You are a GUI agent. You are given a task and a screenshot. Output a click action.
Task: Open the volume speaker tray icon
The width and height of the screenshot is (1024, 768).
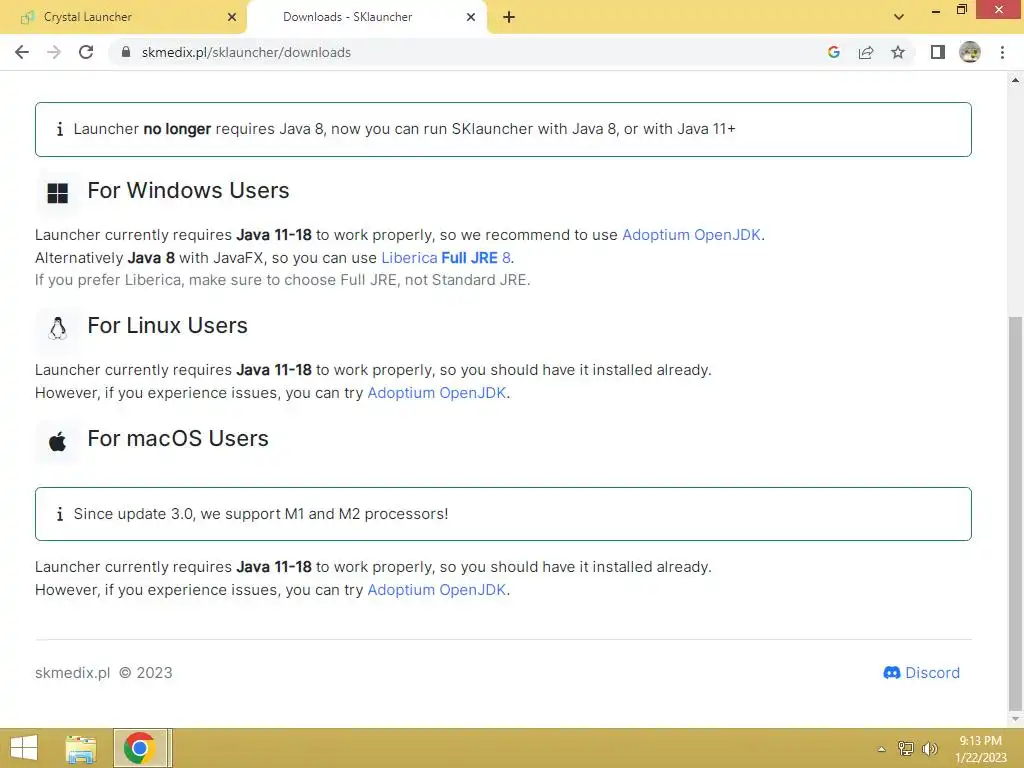tap(930, 748)
